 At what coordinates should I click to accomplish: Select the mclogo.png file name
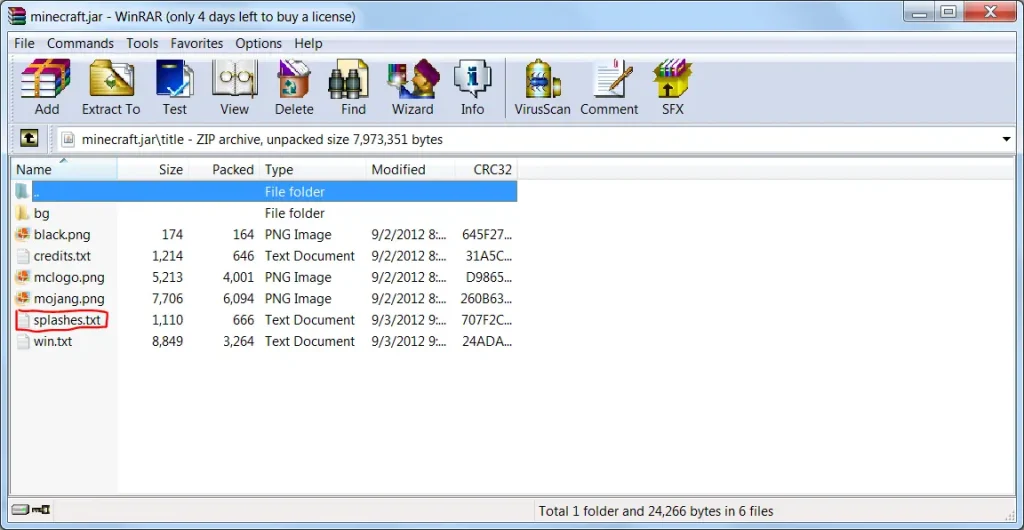69,277
